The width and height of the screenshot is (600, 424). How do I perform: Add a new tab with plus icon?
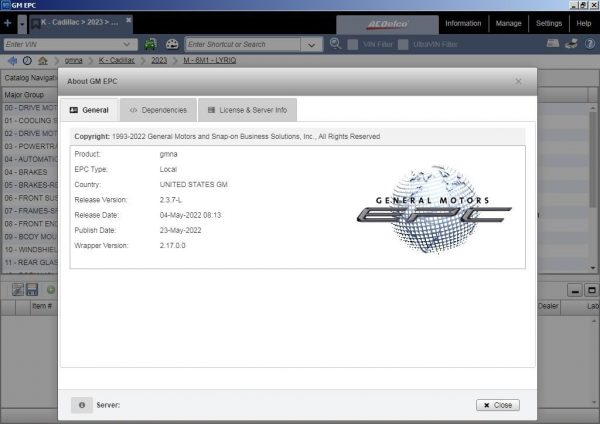pyautogui.click(x=8, y=23)
